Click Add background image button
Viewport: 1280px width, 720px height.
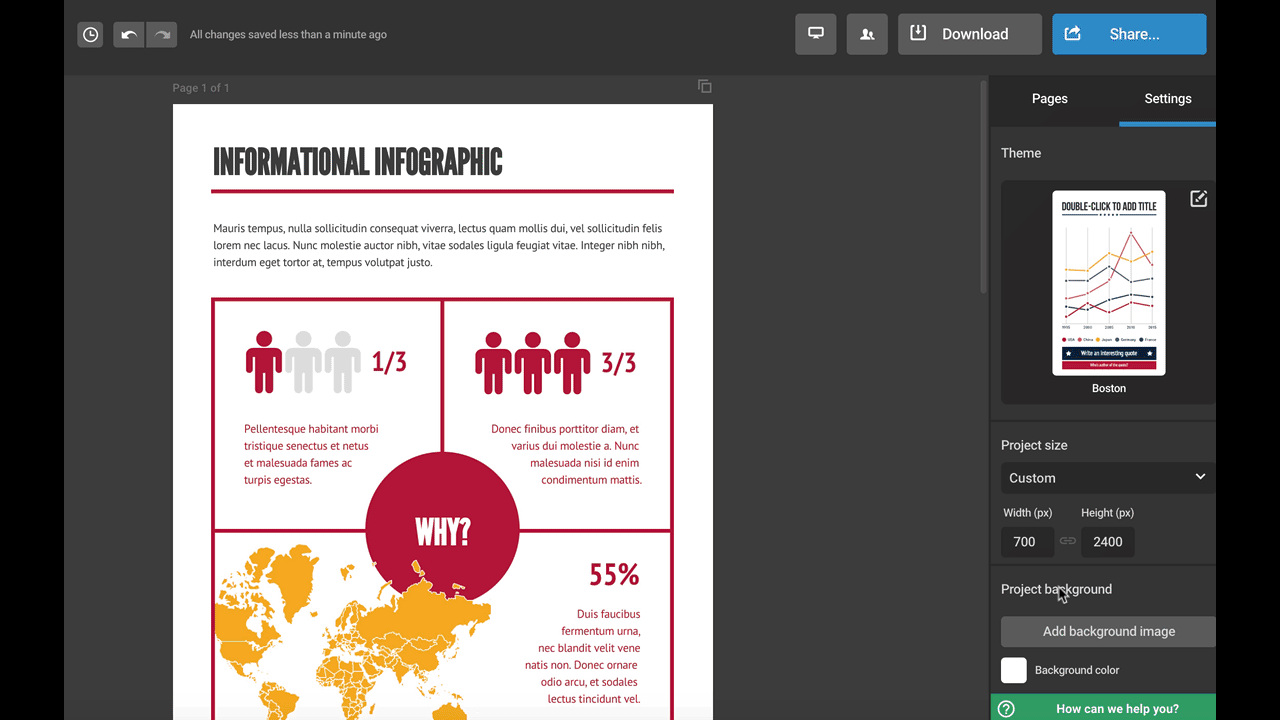click(x=1108, y=631)
